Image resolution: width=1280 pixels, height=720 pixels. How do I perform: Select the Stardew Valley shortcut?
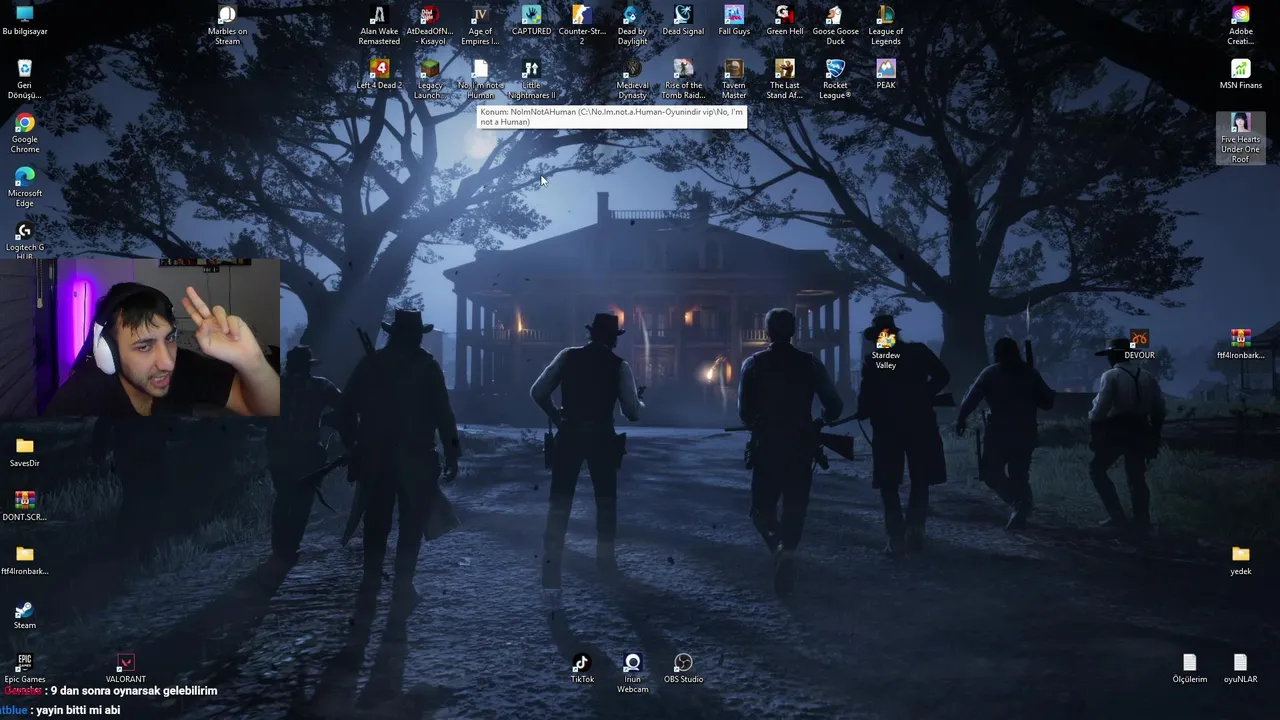[885, 349]
